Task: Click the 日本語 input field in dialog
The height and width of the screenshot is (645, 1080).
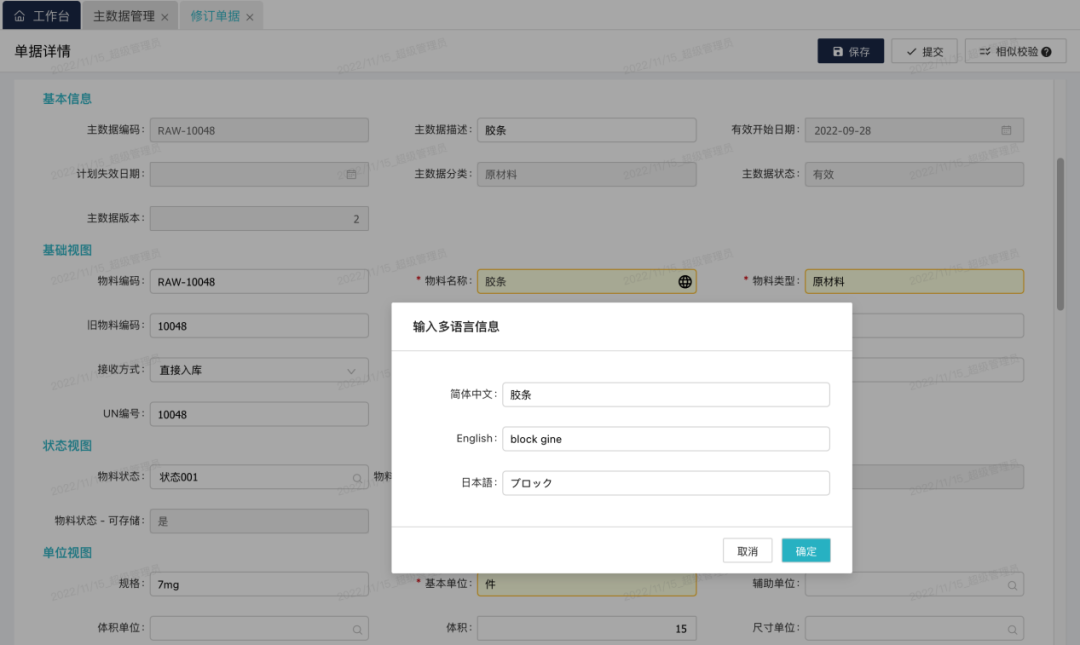Action: pyautogui.click(x=665, y=483)
